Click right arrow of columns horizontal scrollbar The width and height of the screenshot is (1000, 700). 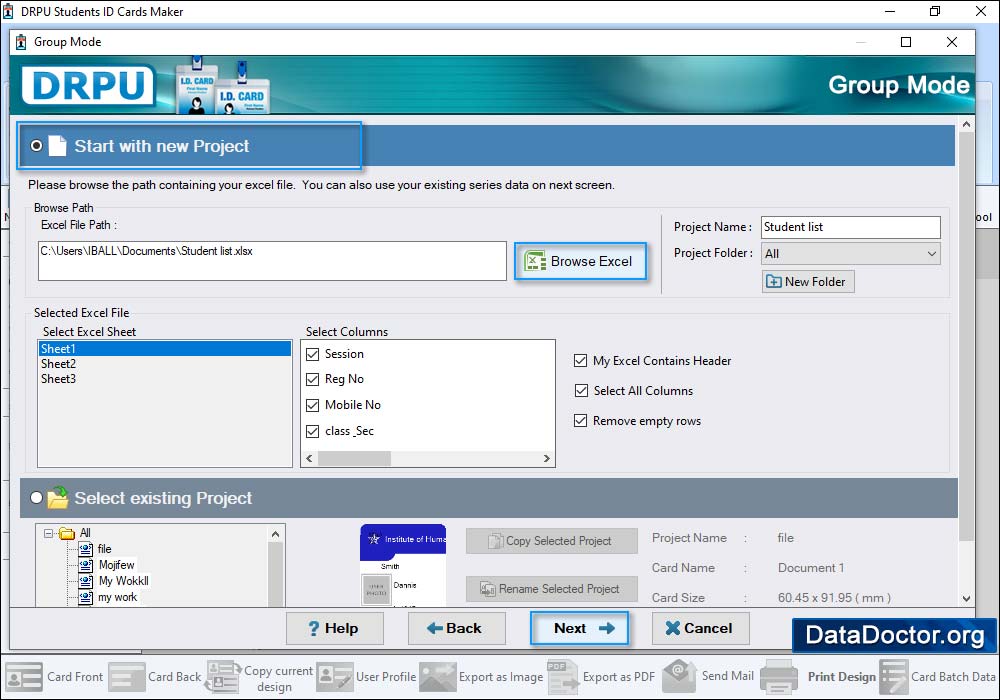click(547, 458)
